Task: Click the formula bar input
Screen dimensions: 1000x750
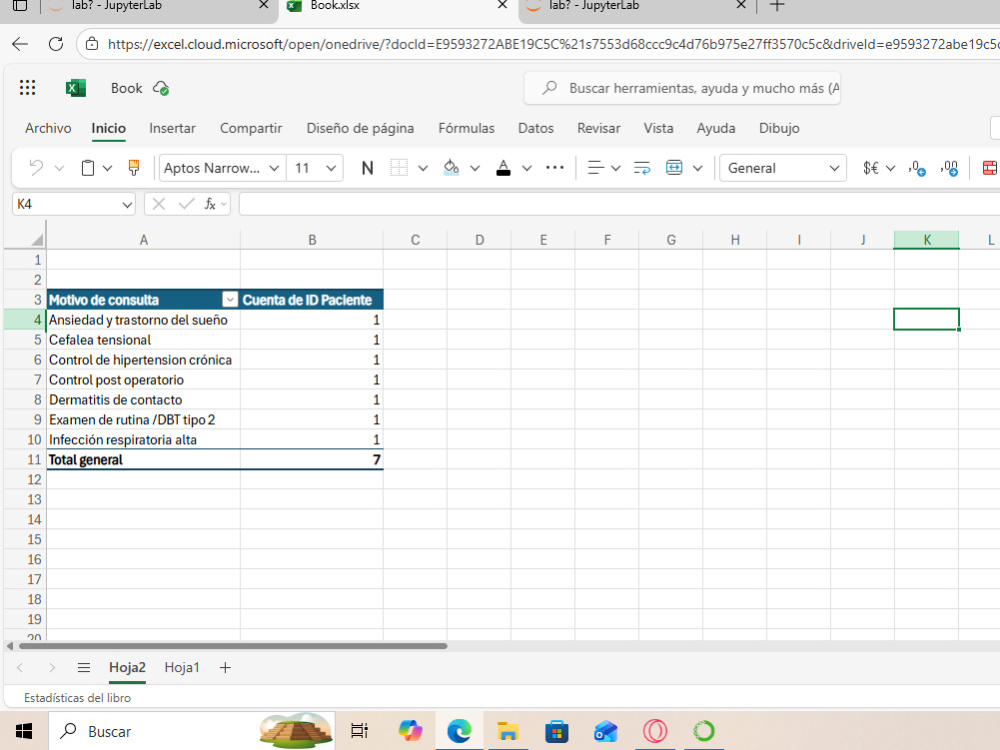Action: 619,204
